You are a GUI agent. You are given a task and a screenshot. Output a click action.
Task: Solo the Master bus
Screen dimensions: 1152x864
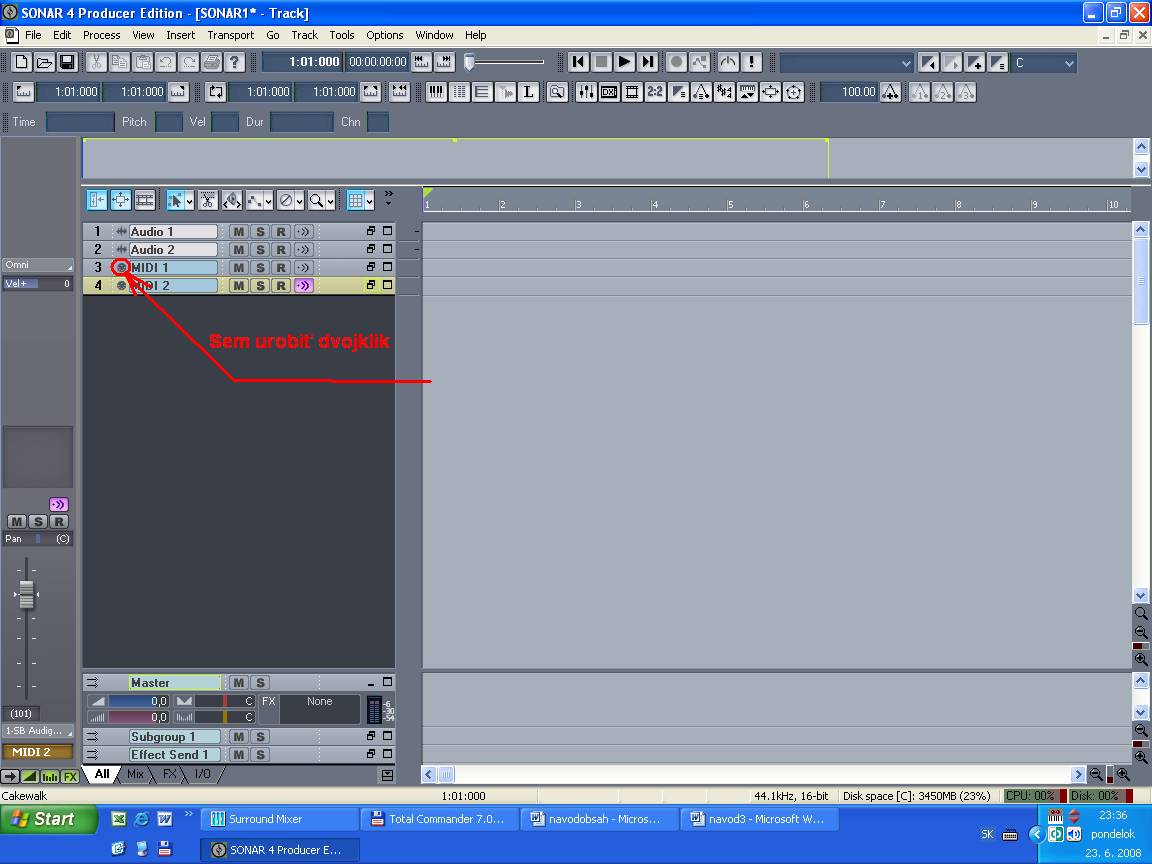click(x=259, y=683)
